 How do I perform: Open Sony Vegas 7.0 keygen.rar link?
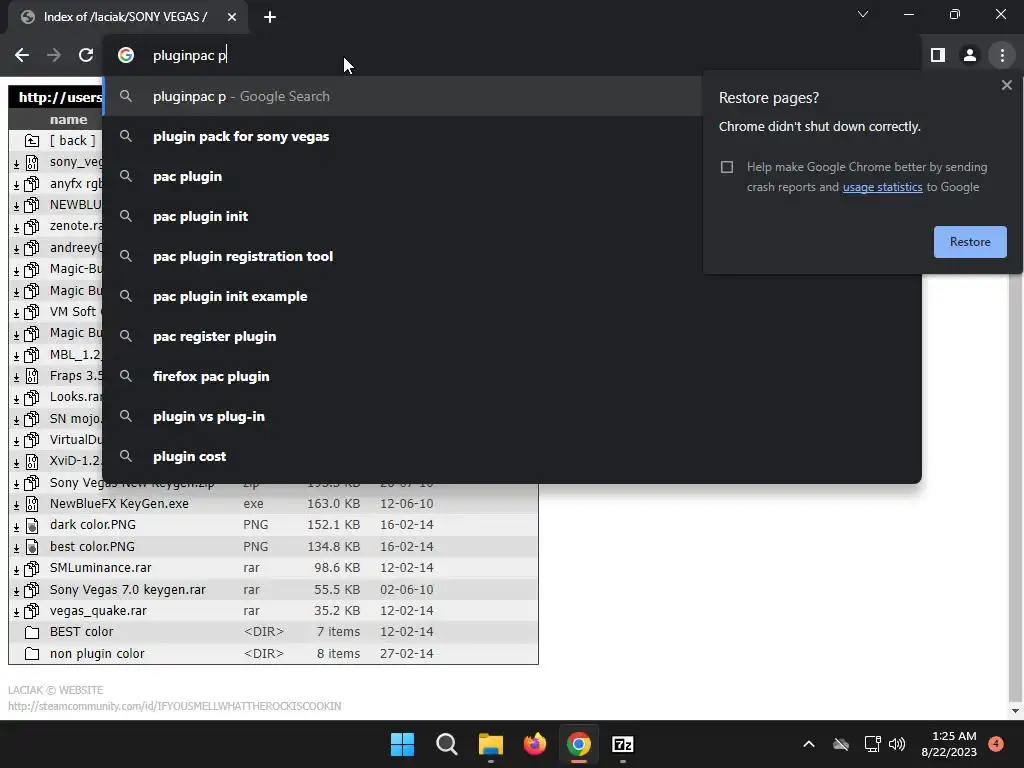click(x=127, y=590)
